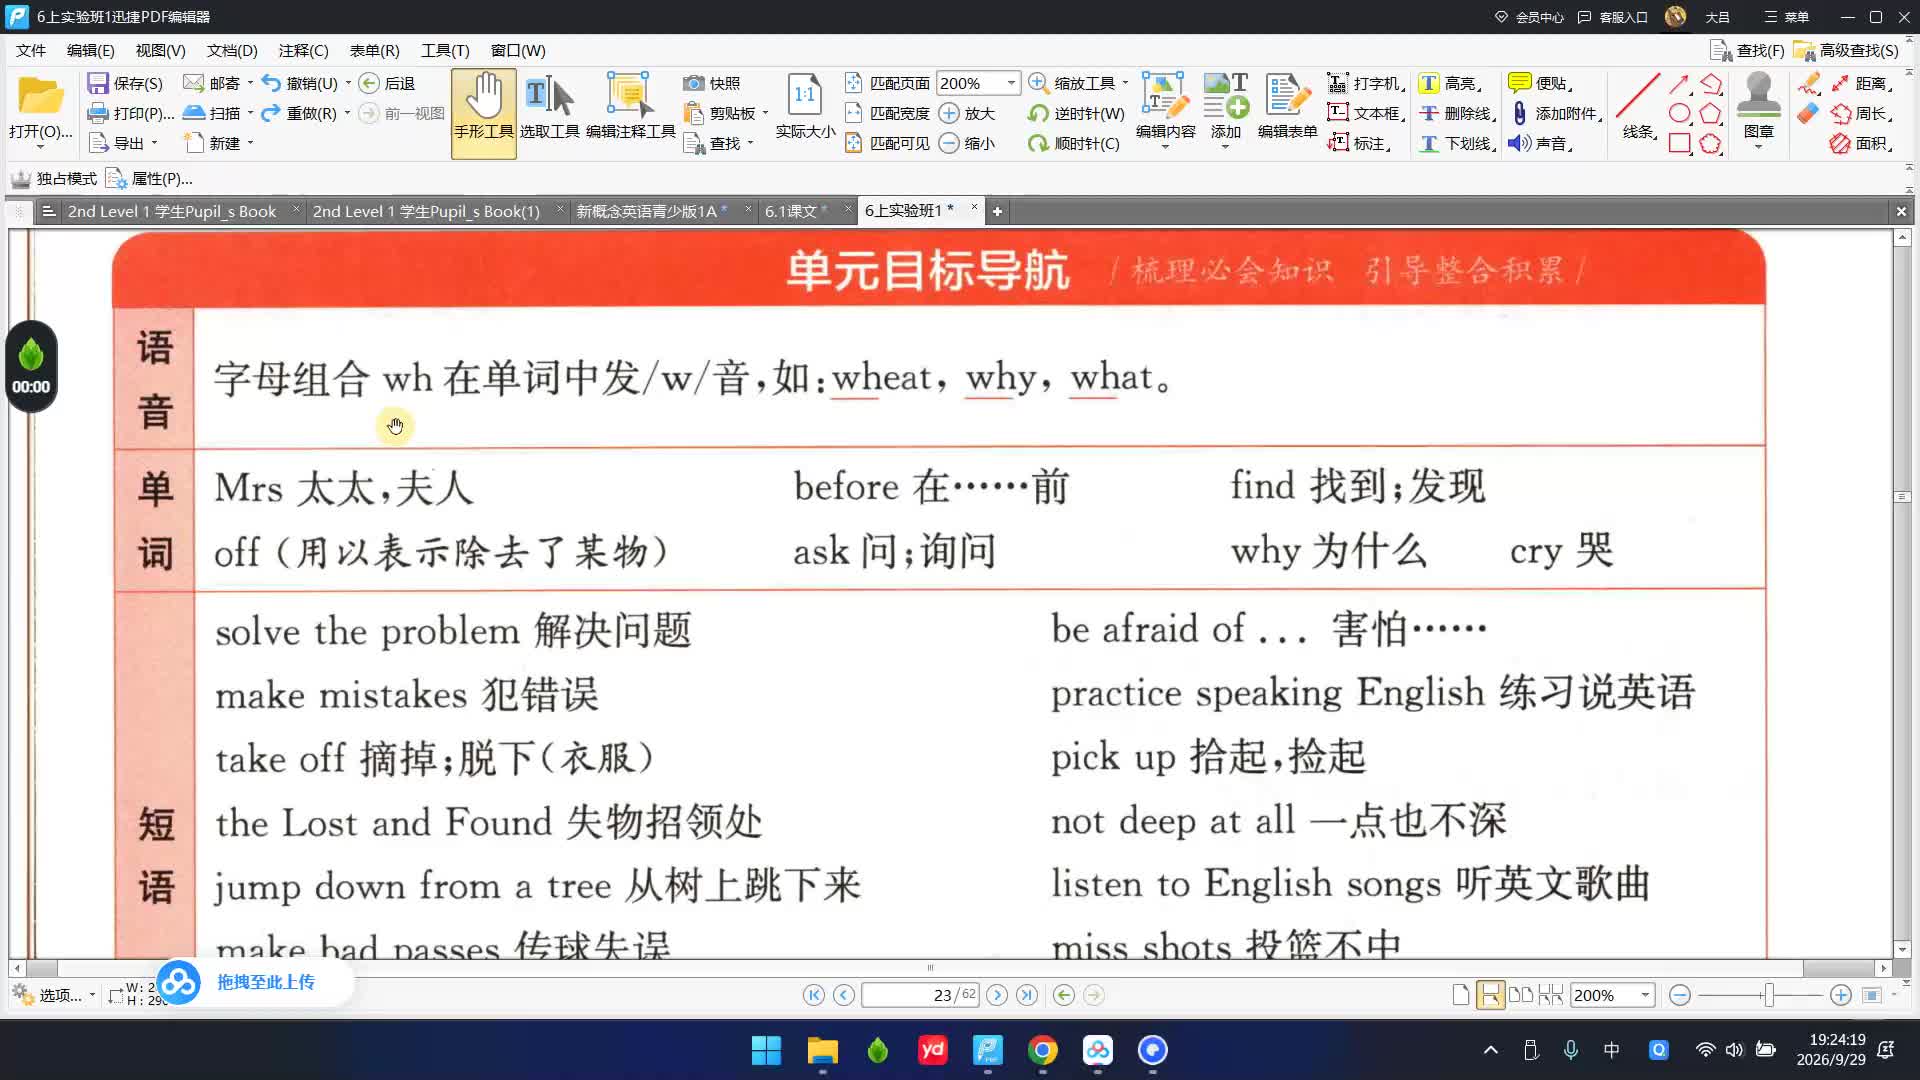Switch to single page layout view
1920x1080 pixels.
[x=1461, y=995]
